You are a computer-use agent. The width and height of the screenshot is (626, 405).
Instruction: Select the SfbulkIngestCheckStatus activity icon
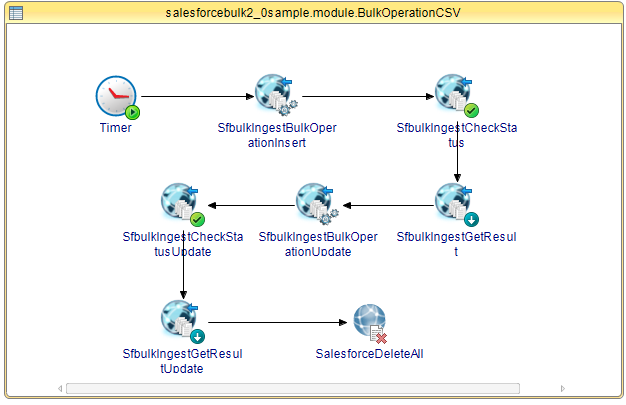[x=457, y=95]
